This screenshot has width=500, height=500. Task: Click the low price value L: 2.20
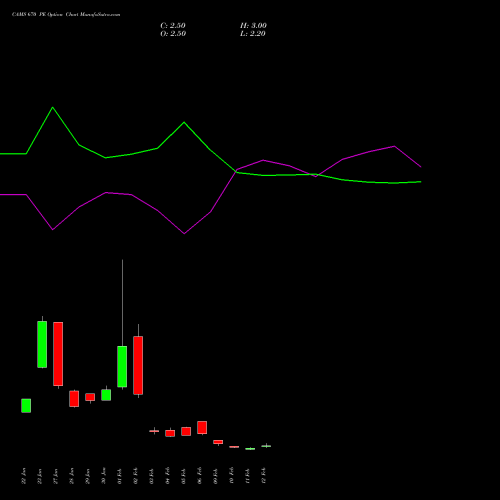click(253, 34)
